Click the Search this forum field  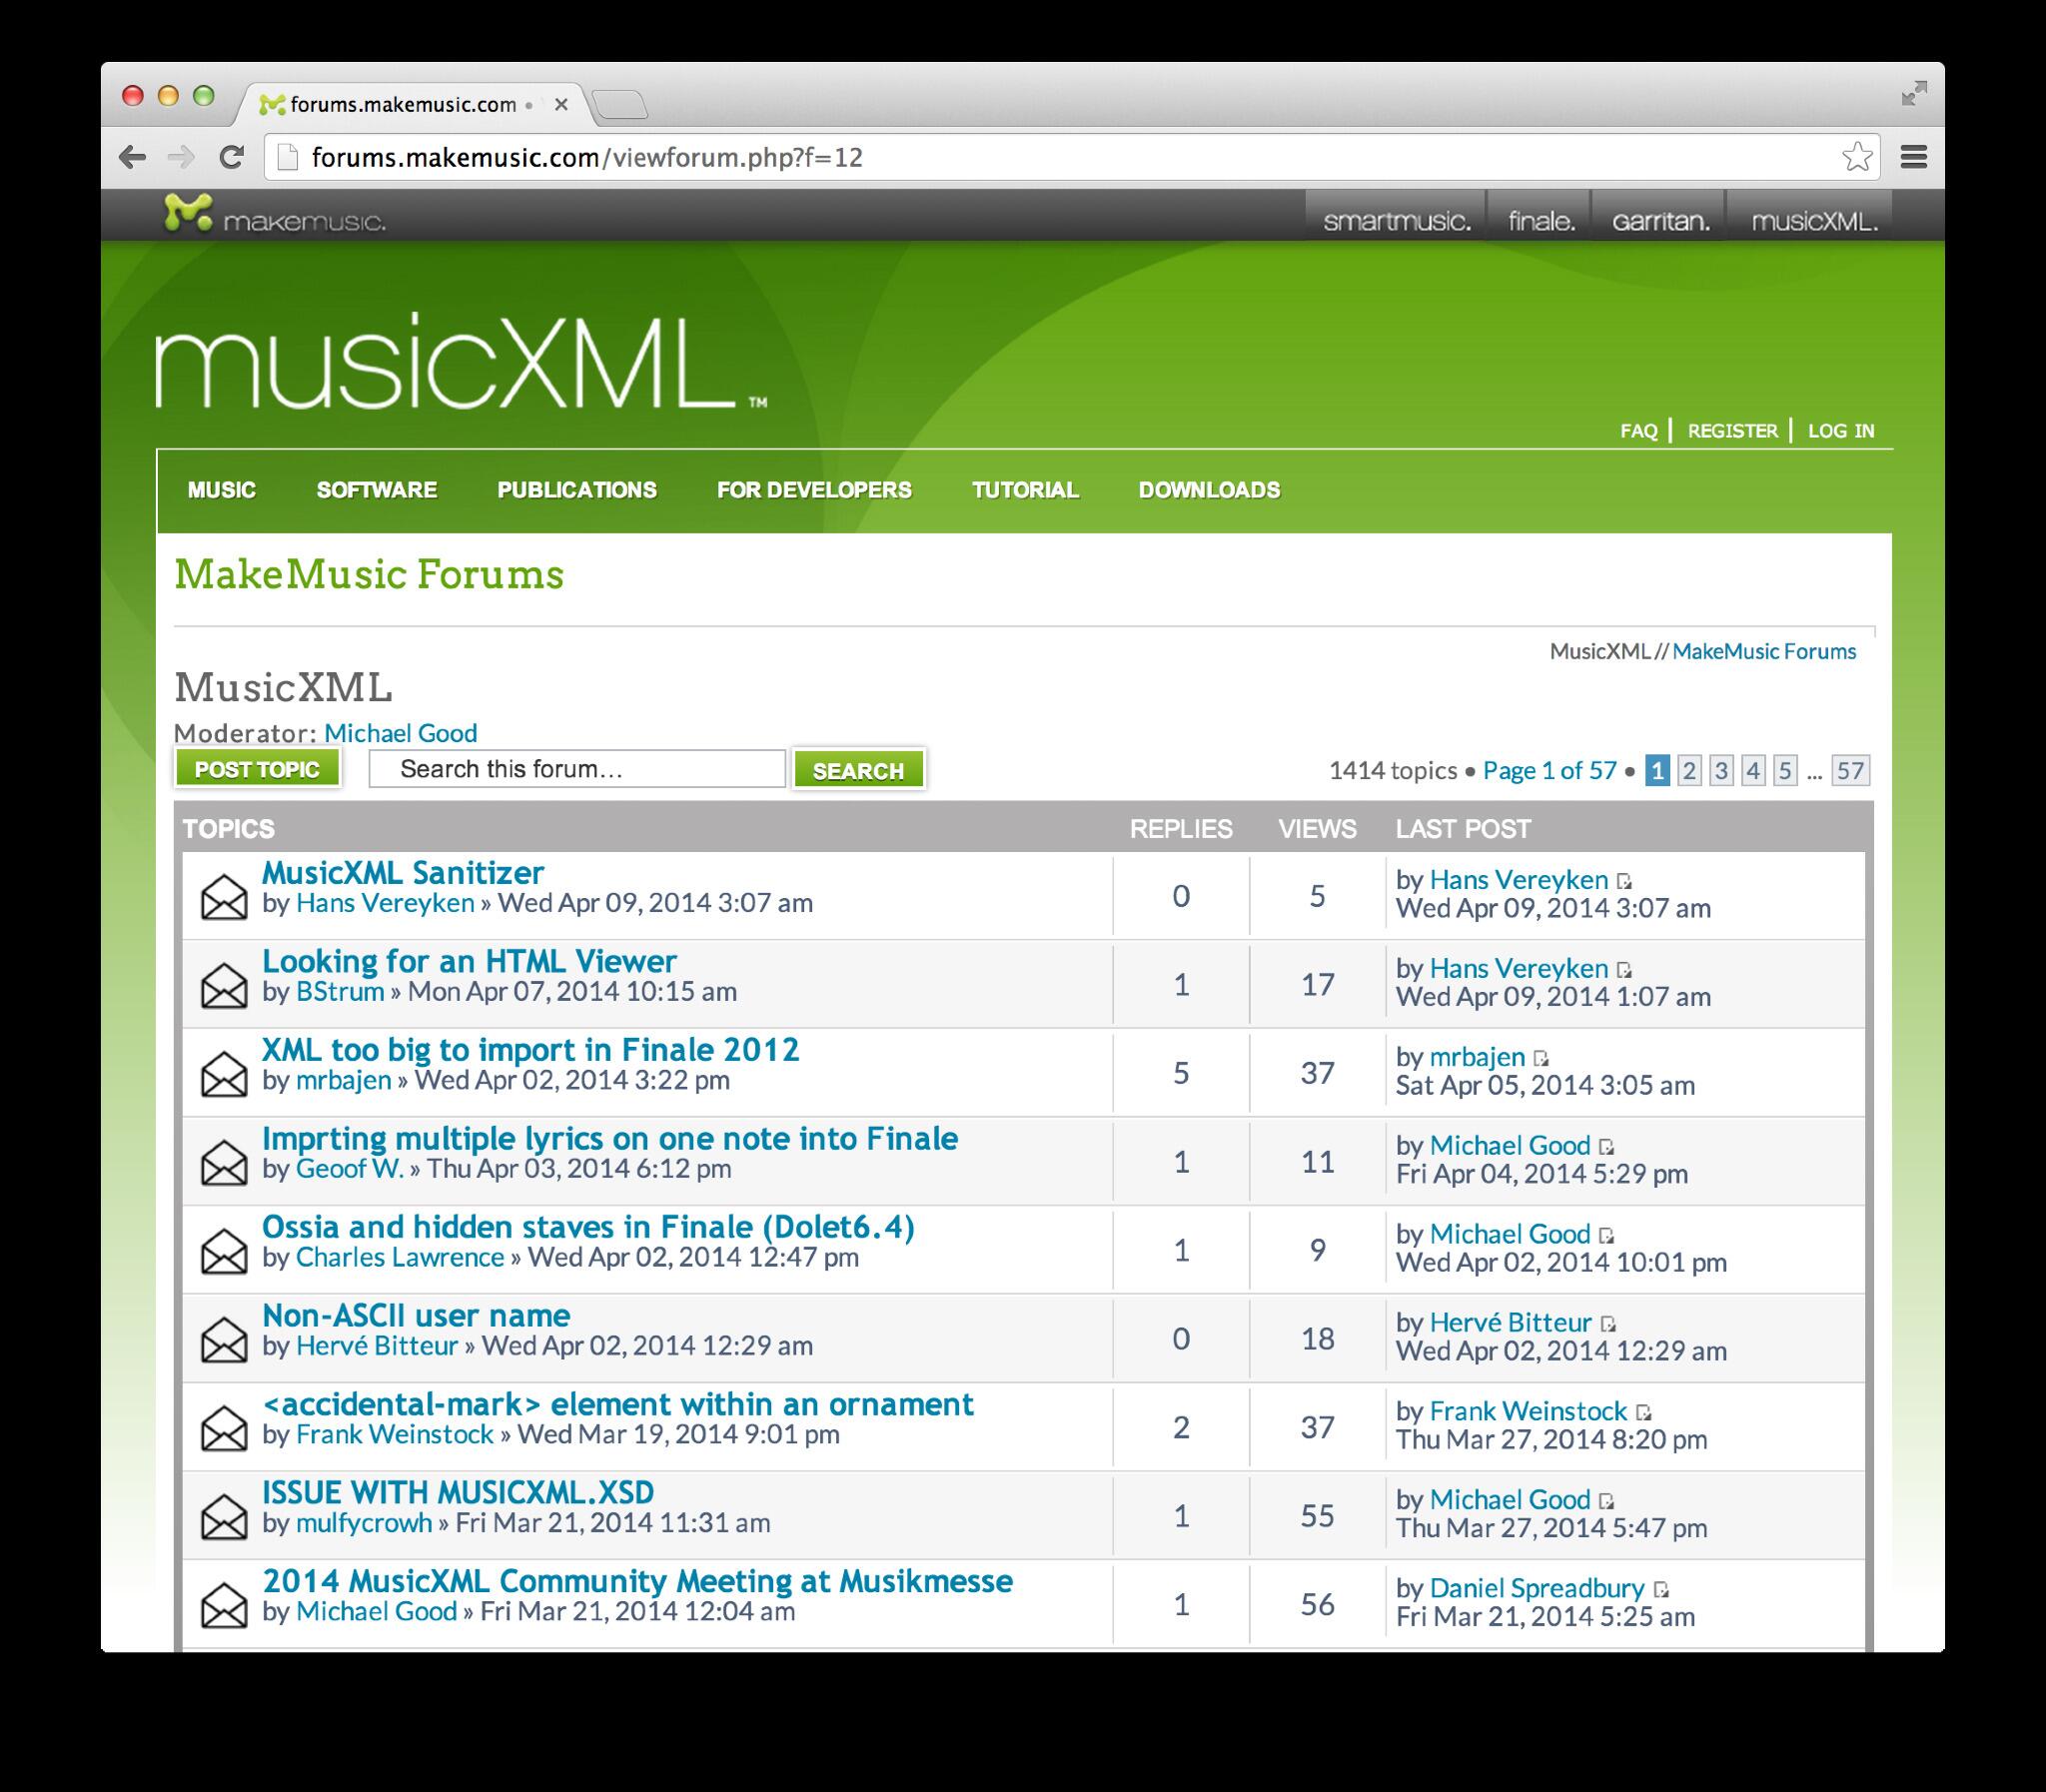click(x=577, y=769)
